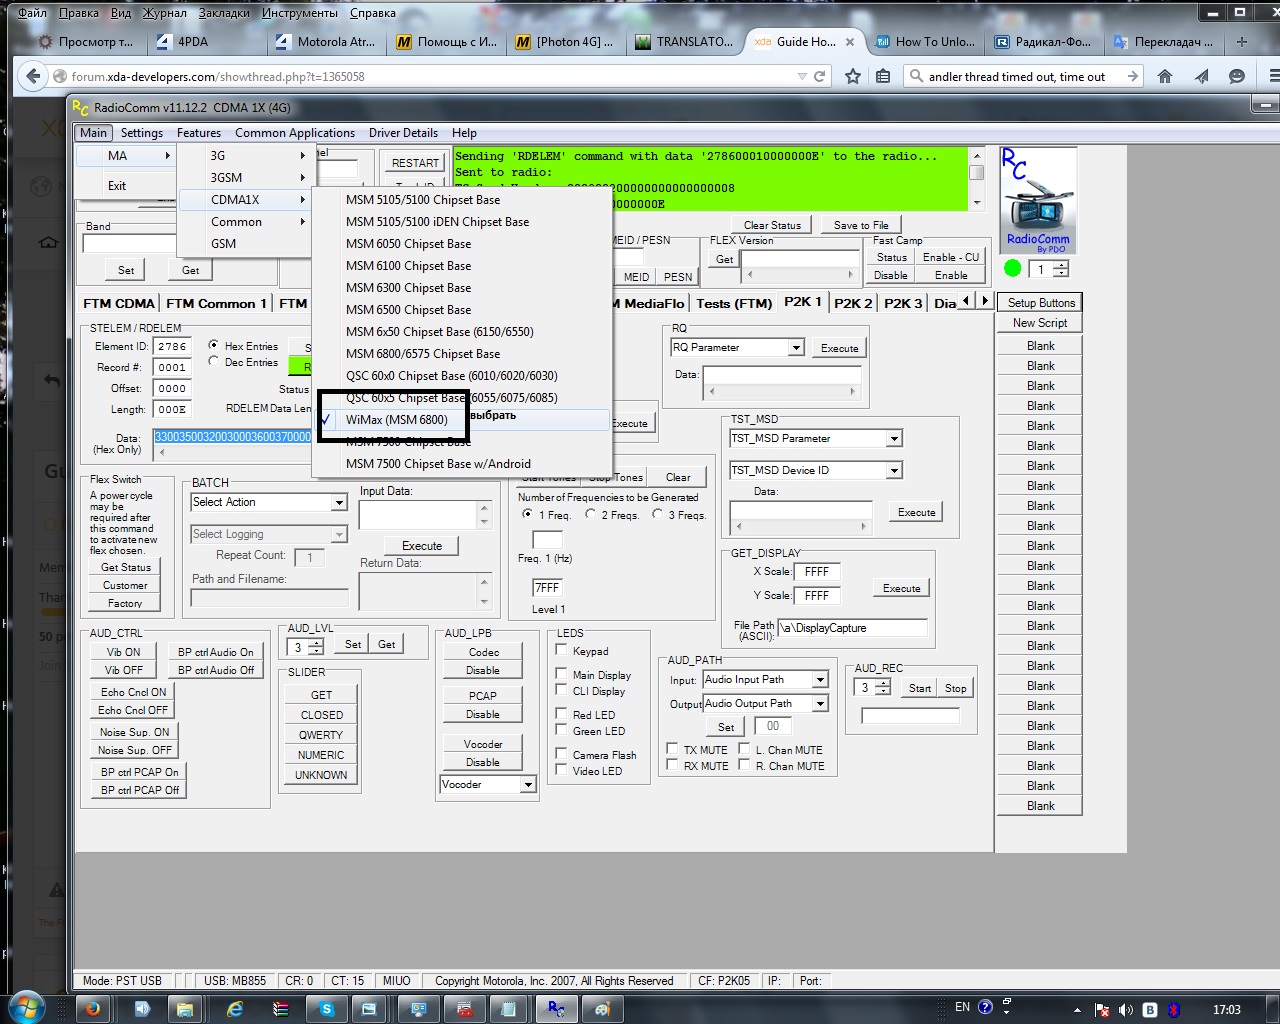Click the green status indicator circle

pos(1013,268)
